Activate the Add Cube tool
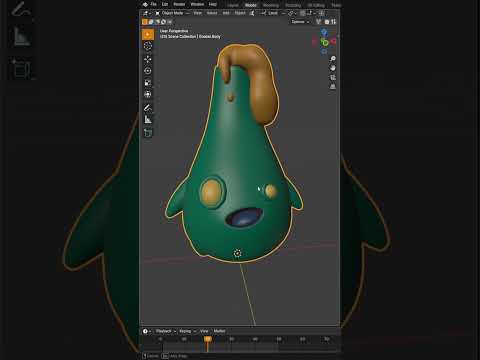The height and width of the screenshot is (360, 480). [x=148, y=133]
